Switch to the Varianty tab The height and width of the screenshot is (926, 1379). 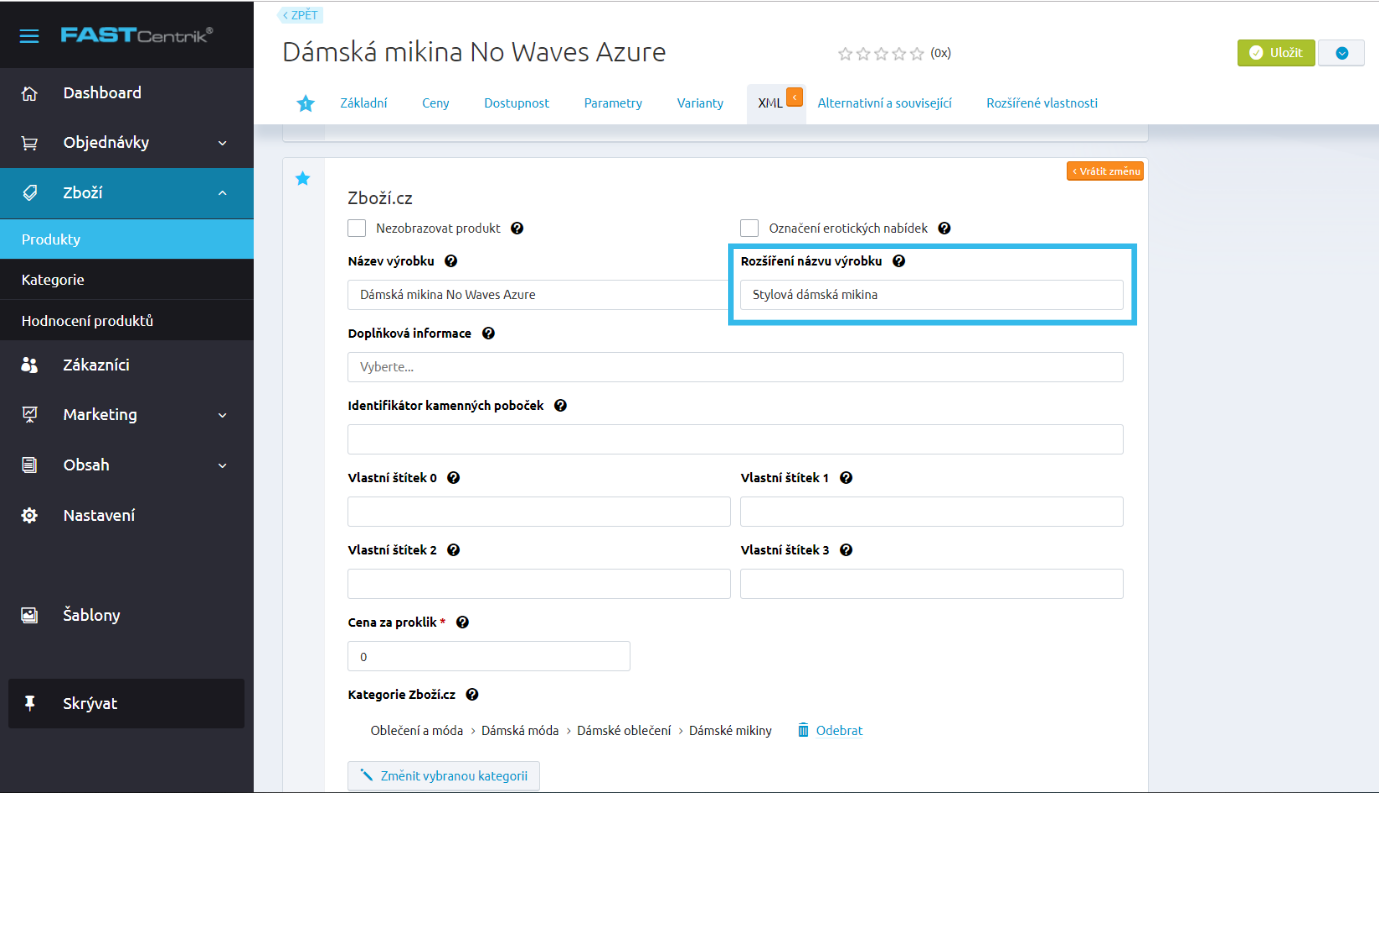point(700,103)
